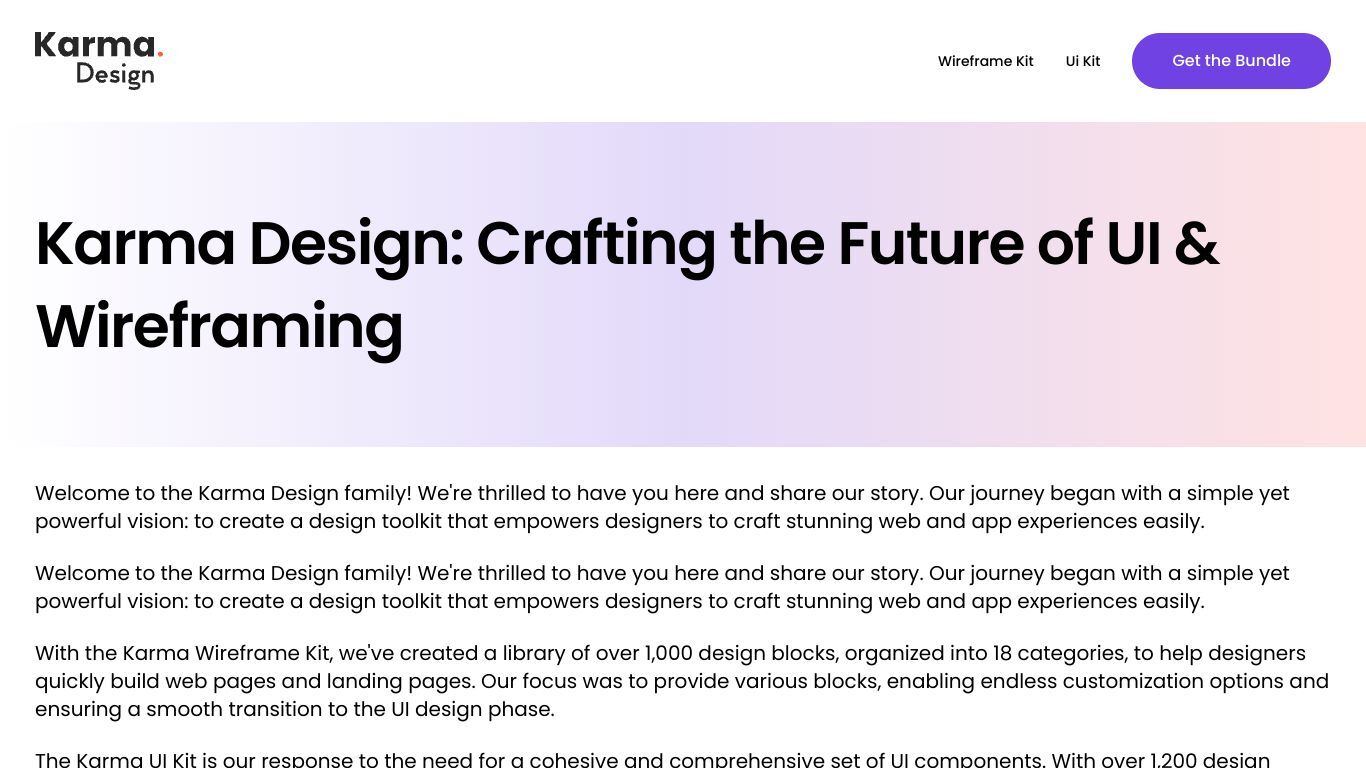Click the "Karma UI Kit" phrase in last paragraph
This screenshot has height=768, width=1366.
[x=136, y=760]
